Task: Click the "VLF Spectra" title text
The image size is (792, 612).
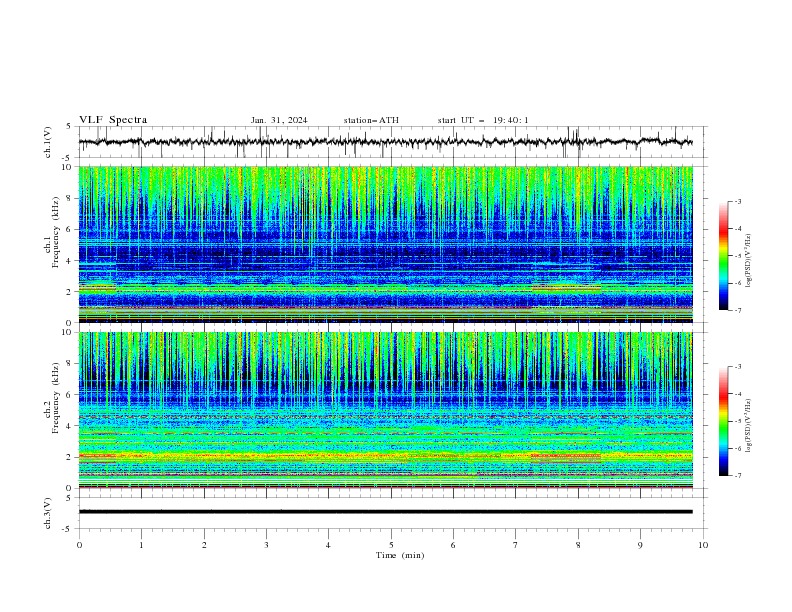Action: 113,120
